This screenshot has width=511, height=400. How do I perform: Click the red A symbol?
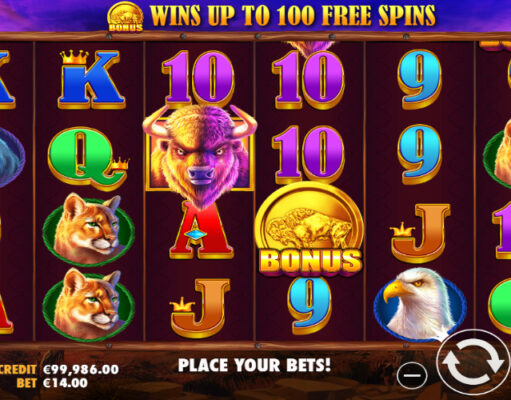click(x=201, y=231)
